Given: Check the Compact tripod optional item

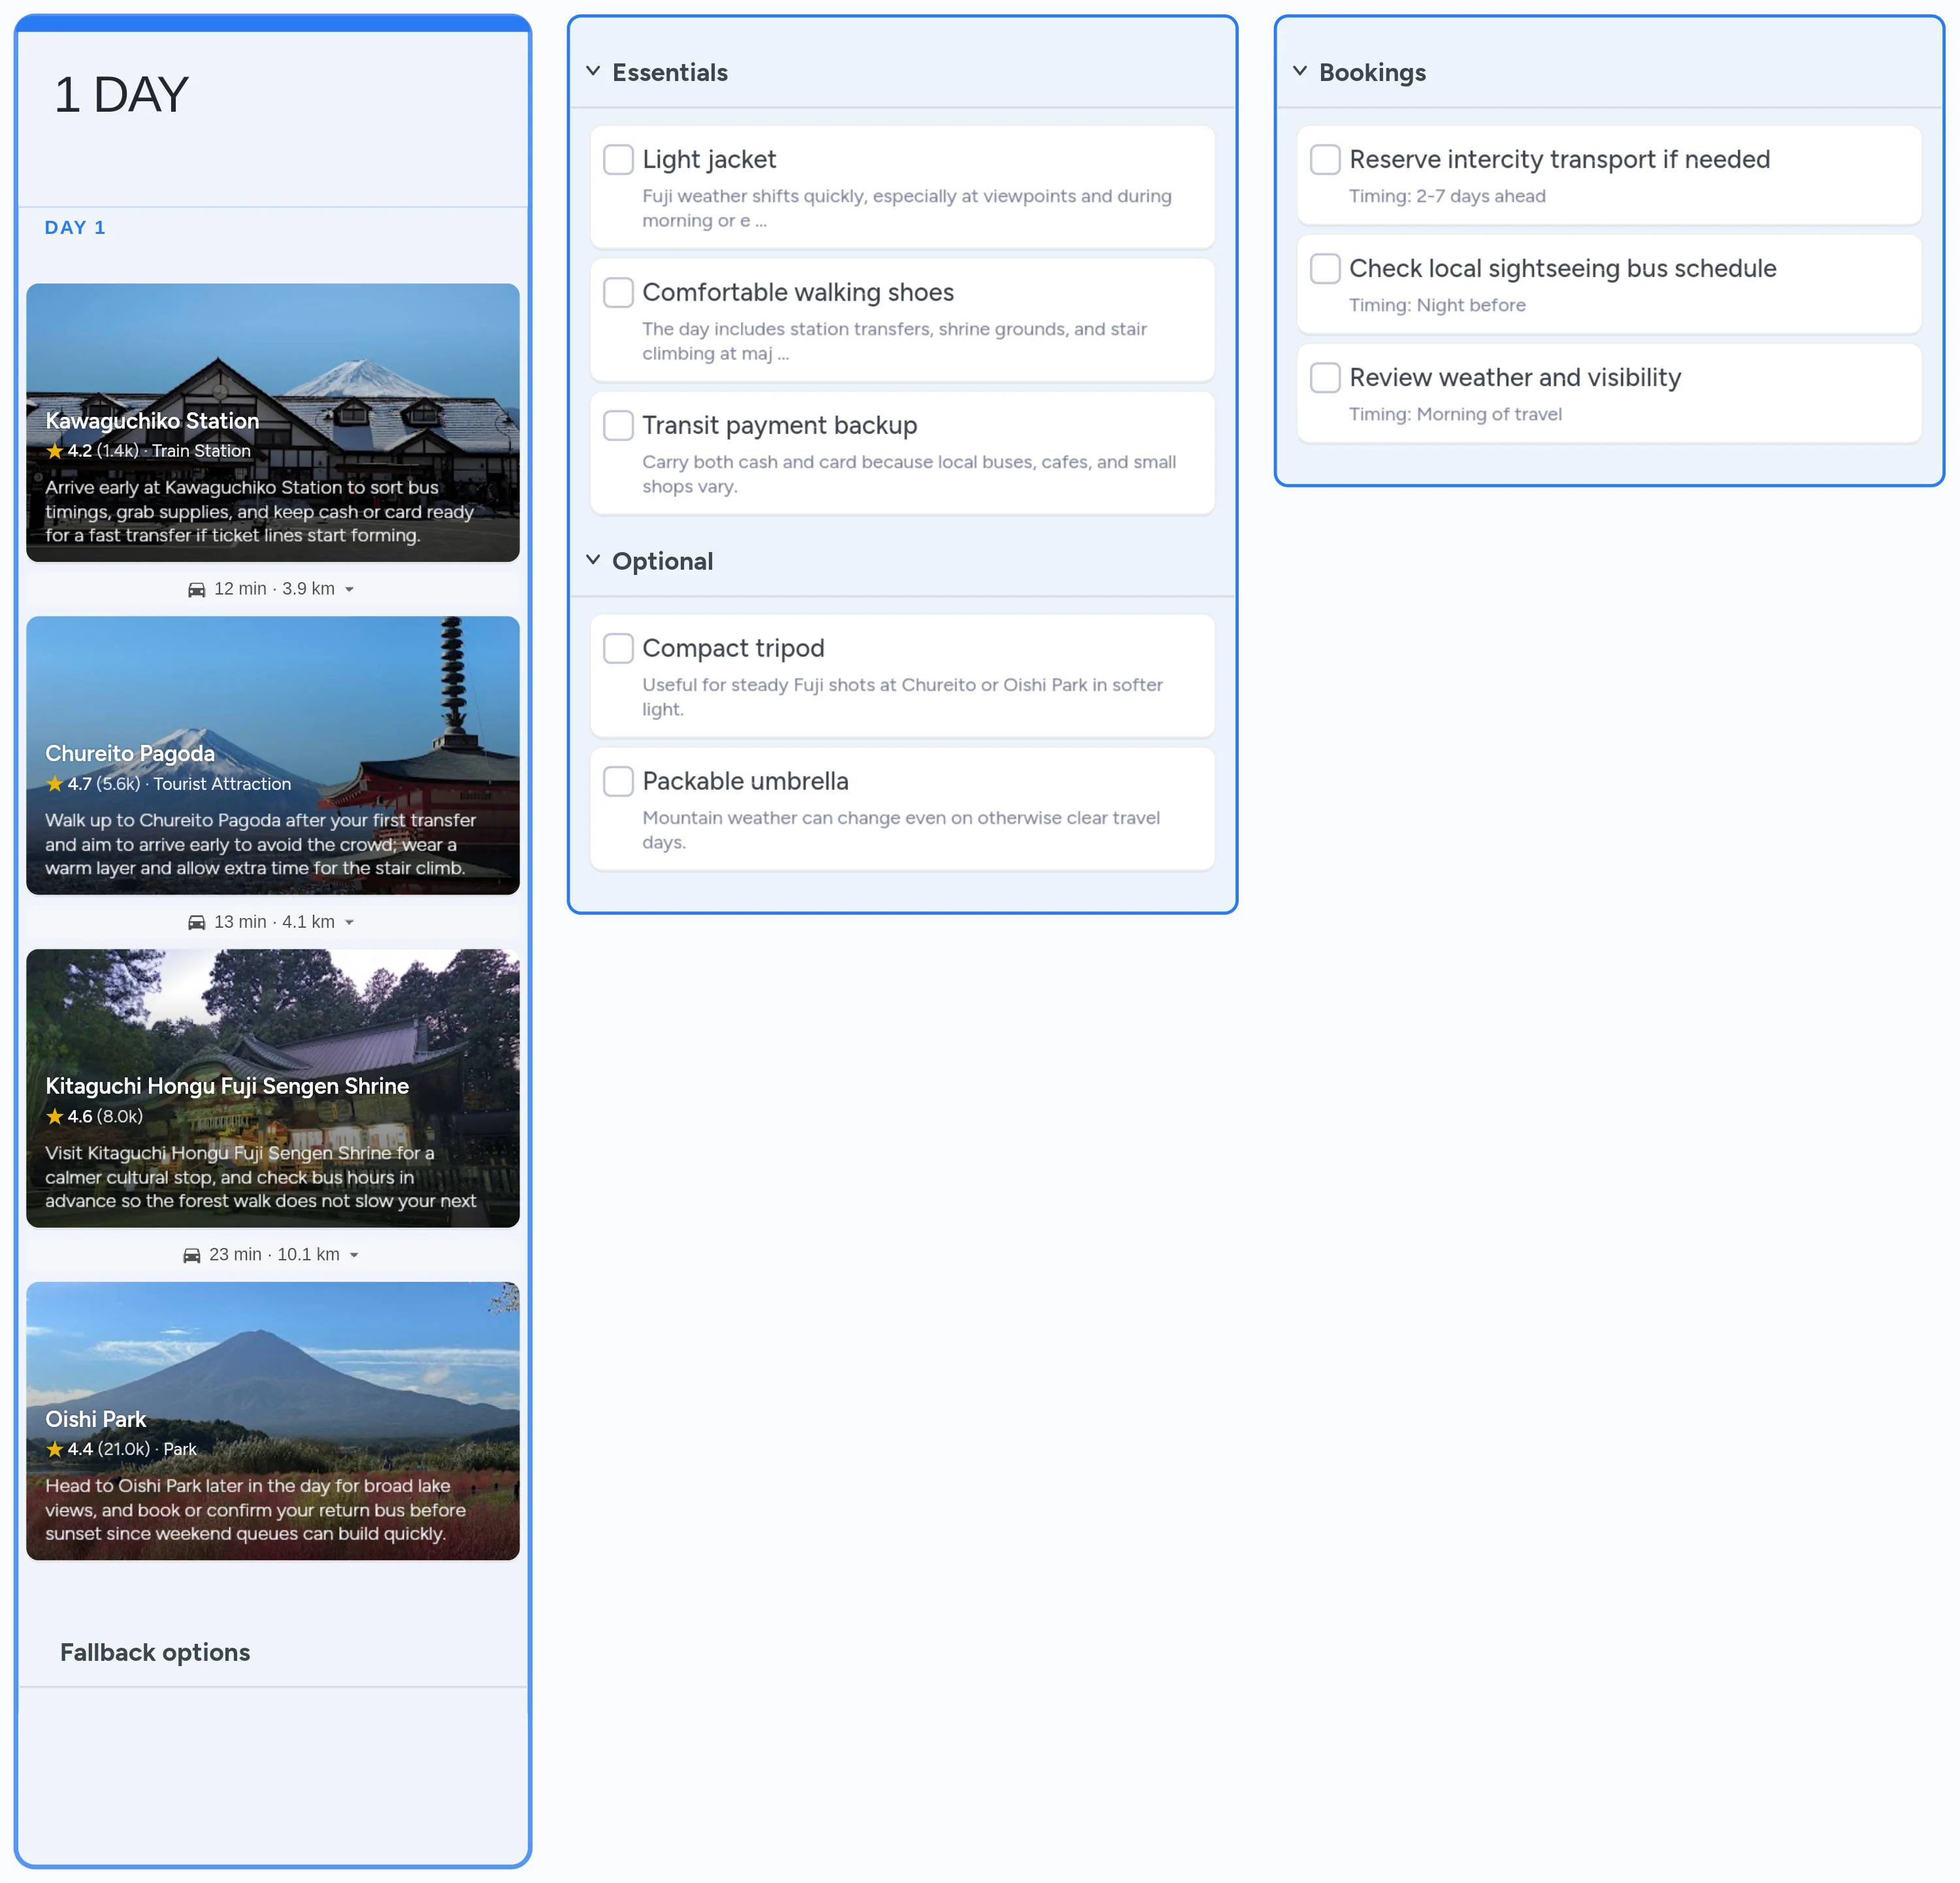Looking at the screenshot, I should (x=618, y=648).
